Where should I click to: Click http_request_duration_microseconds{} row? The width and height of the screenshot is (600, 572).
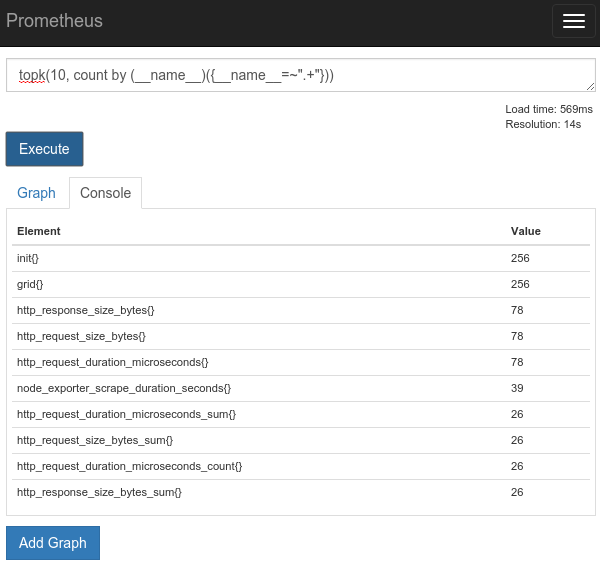click(x=301, y=362)
